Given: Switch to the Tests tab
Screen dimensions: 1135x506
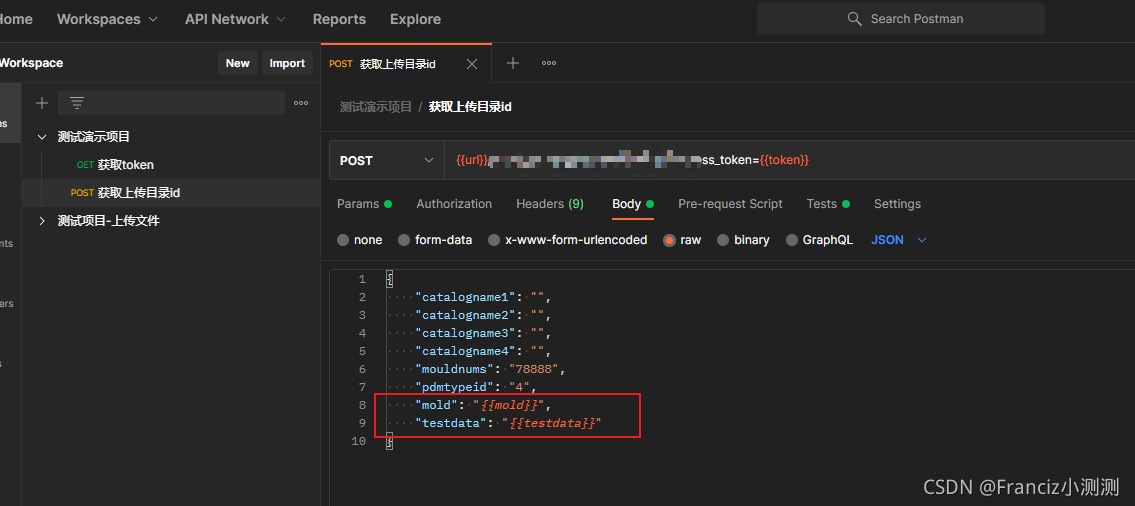Looking at the screenshot, I should pyautogui.click(x=828, y=204).
